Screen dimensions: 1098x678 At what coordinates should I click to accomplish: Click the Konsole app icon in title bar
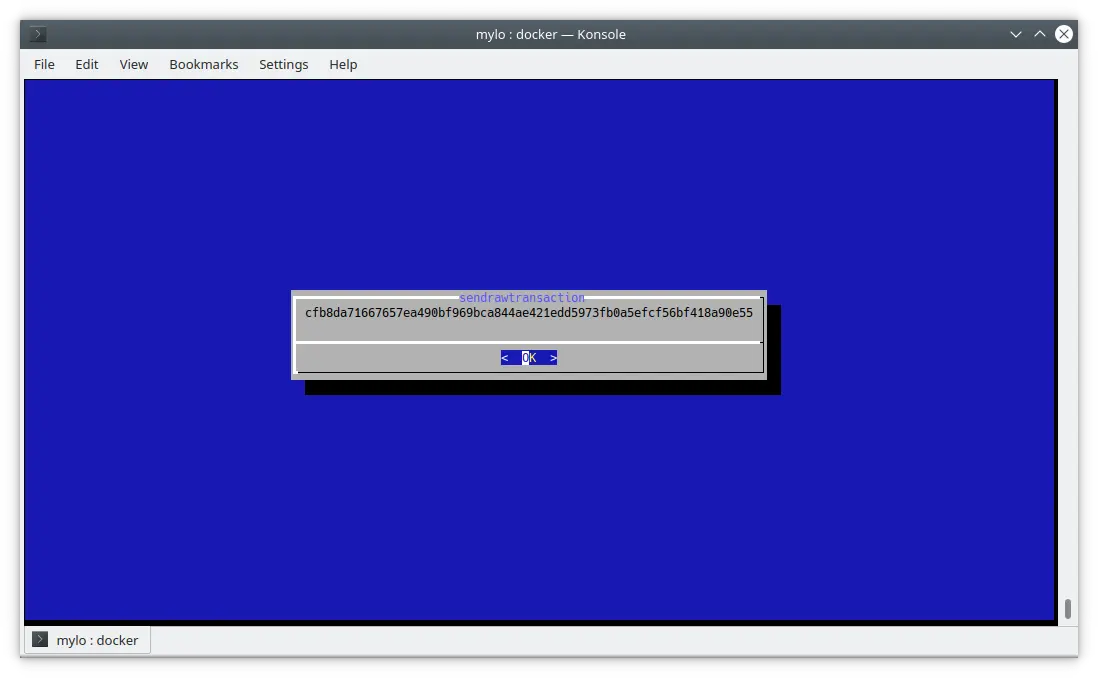point(38,34)
